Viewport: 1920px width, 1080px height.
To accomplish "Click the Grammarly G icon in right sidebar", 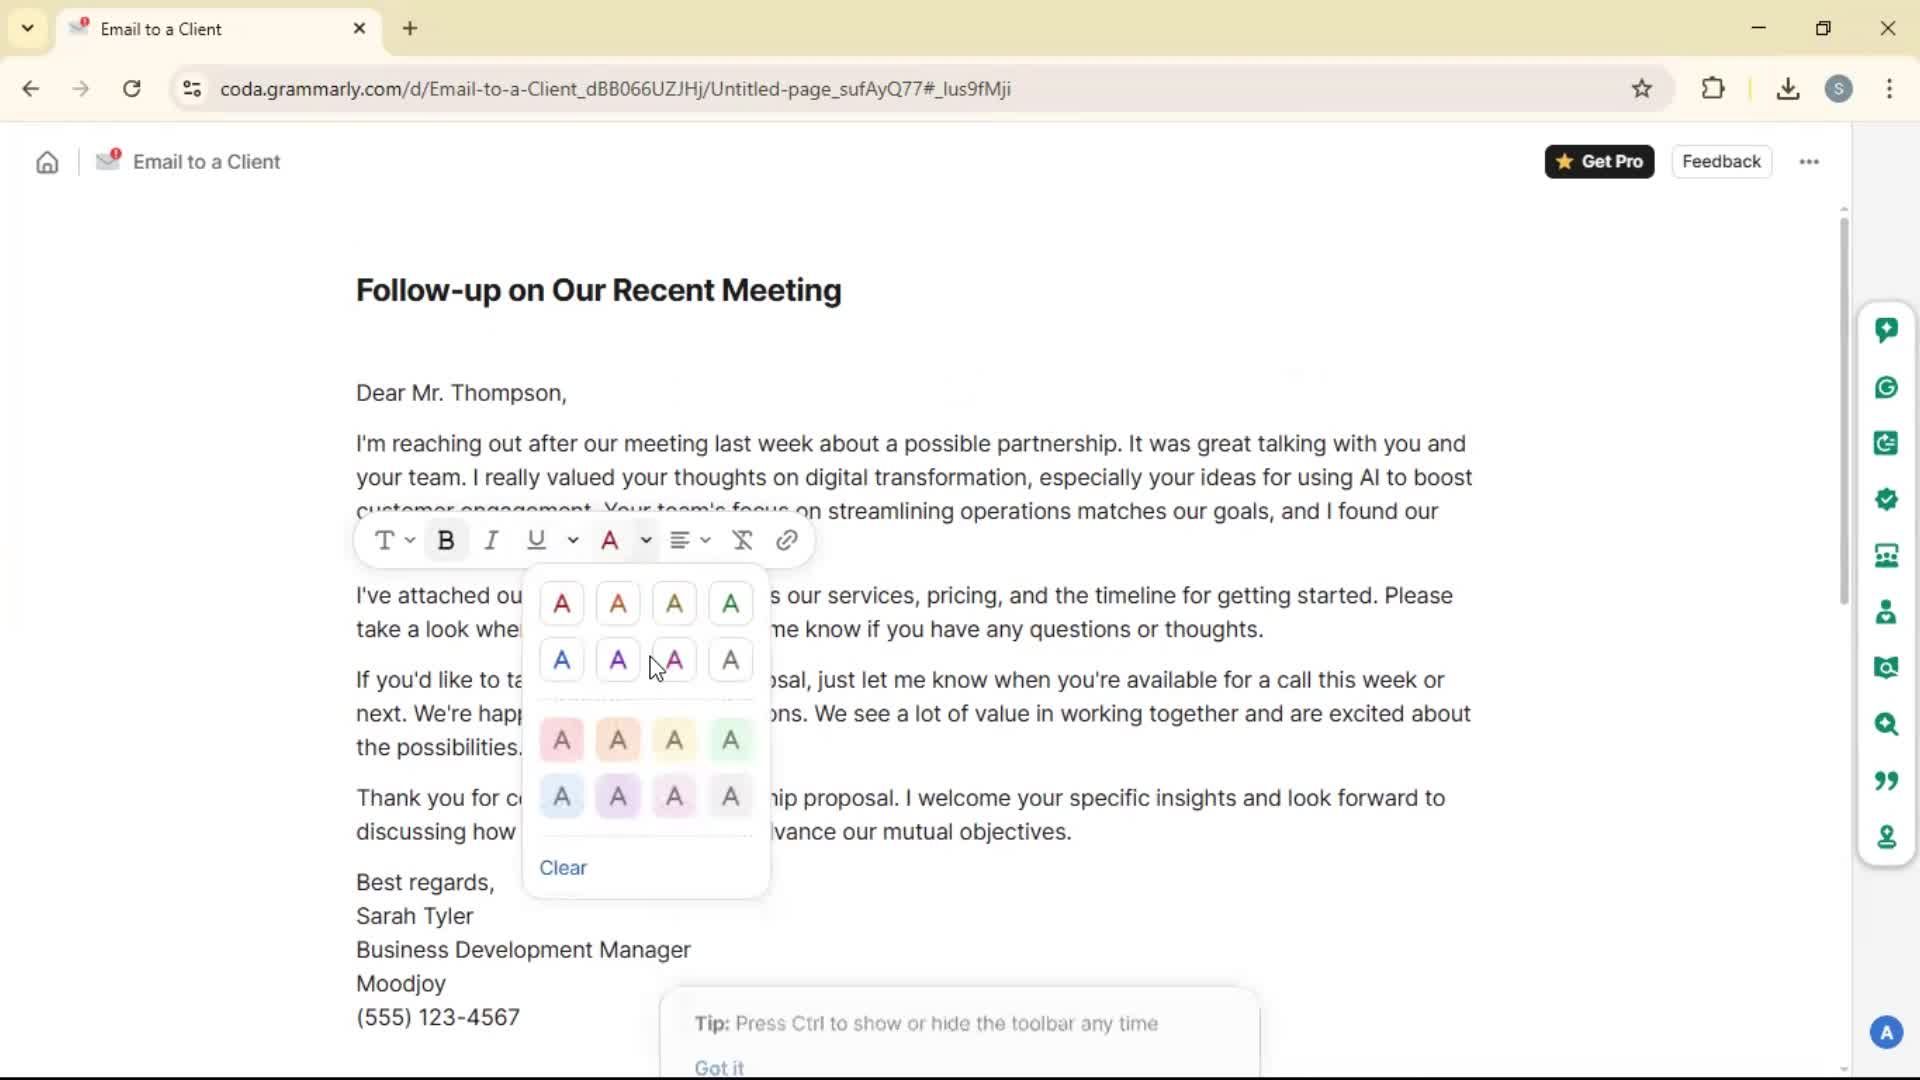I will [x=1886, y=387].
